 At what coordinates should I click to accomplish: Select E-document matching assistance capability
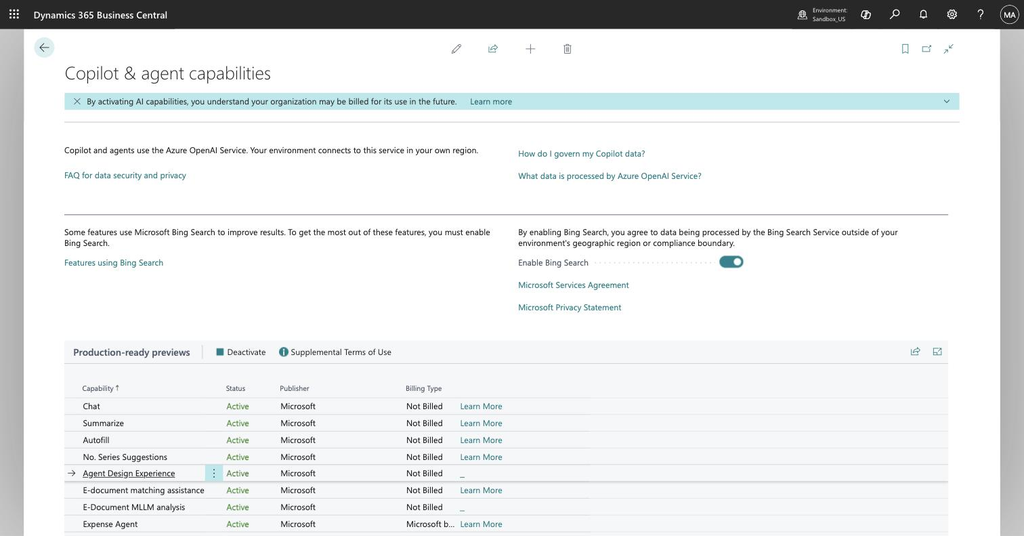click(144, 490)
